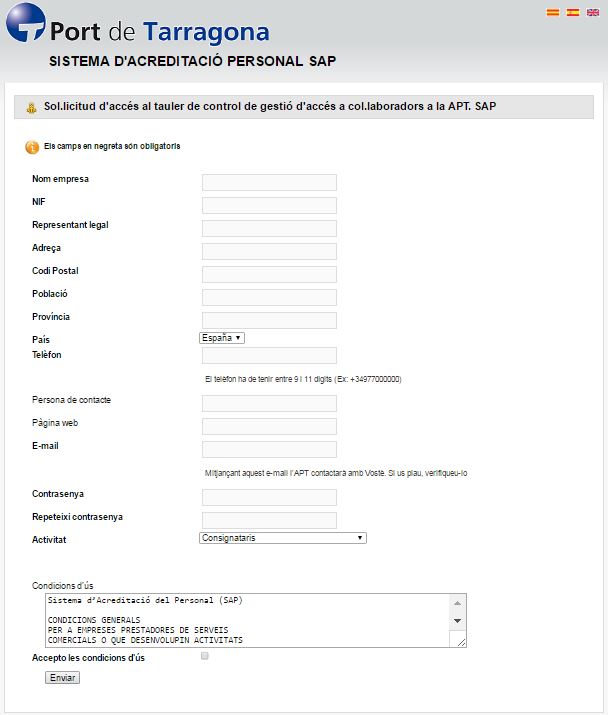The image size is (608, 715).
Task: Focus the E-mail input field
Action: [269, 449]
